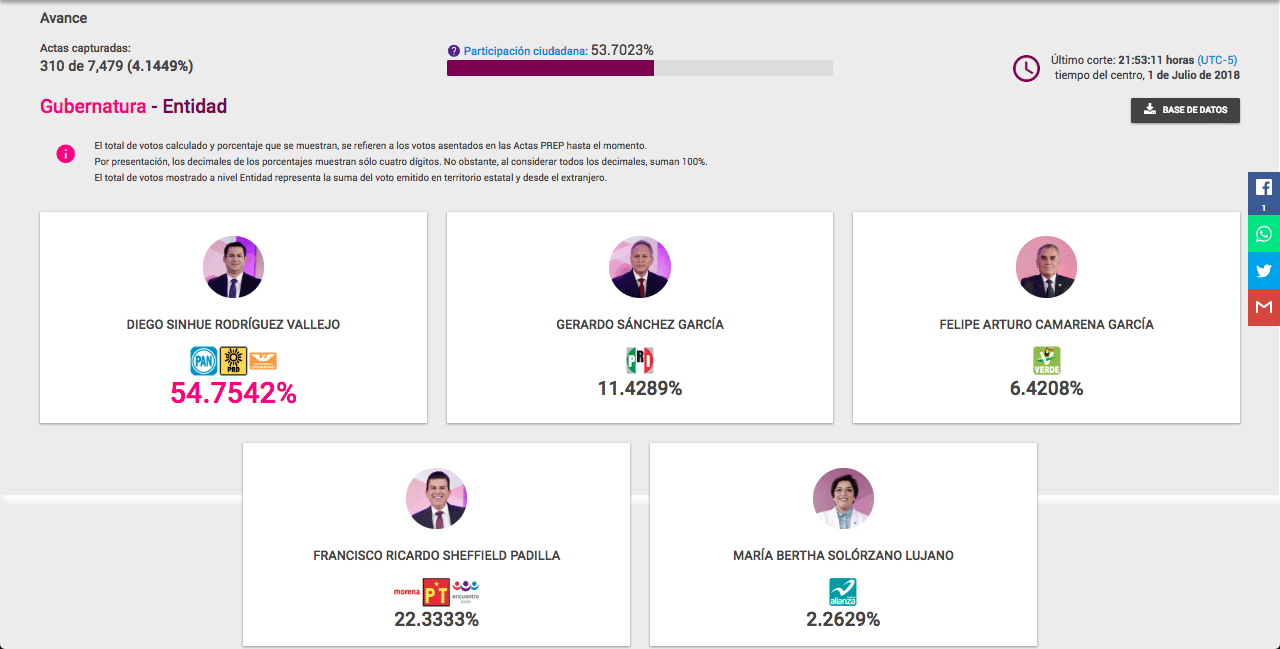Click the PT party logo
This screenshot has height=649, width=1280.
pyautogui.click(x=436, y=592)
